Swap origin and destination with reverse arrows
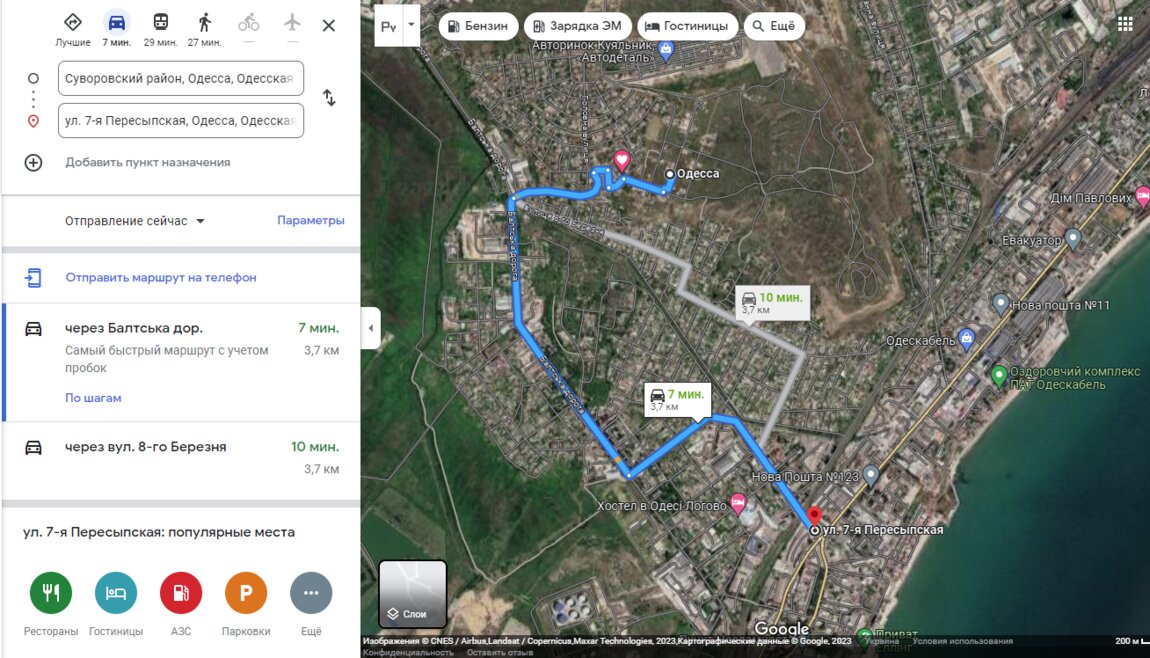The image size is (1150, 658). (329, 98)
